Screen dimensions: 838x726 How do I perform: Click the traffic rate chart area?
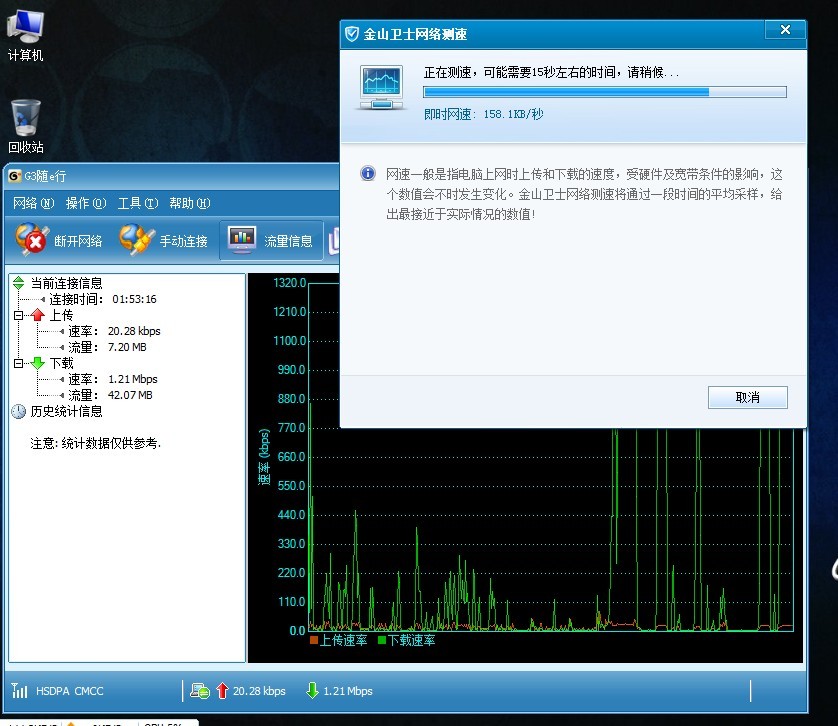tap(550, 529)
